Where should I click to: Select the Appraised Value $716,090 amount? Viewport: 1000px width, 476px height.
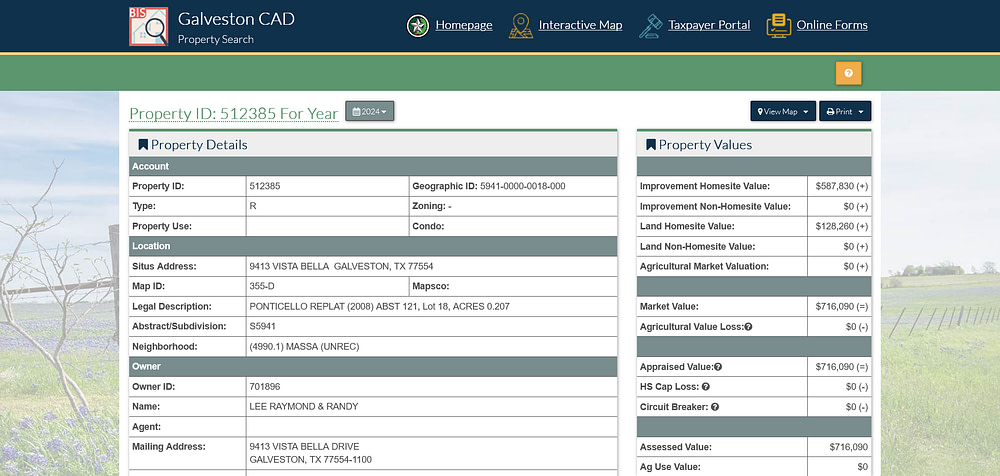[x=841, y=367]
